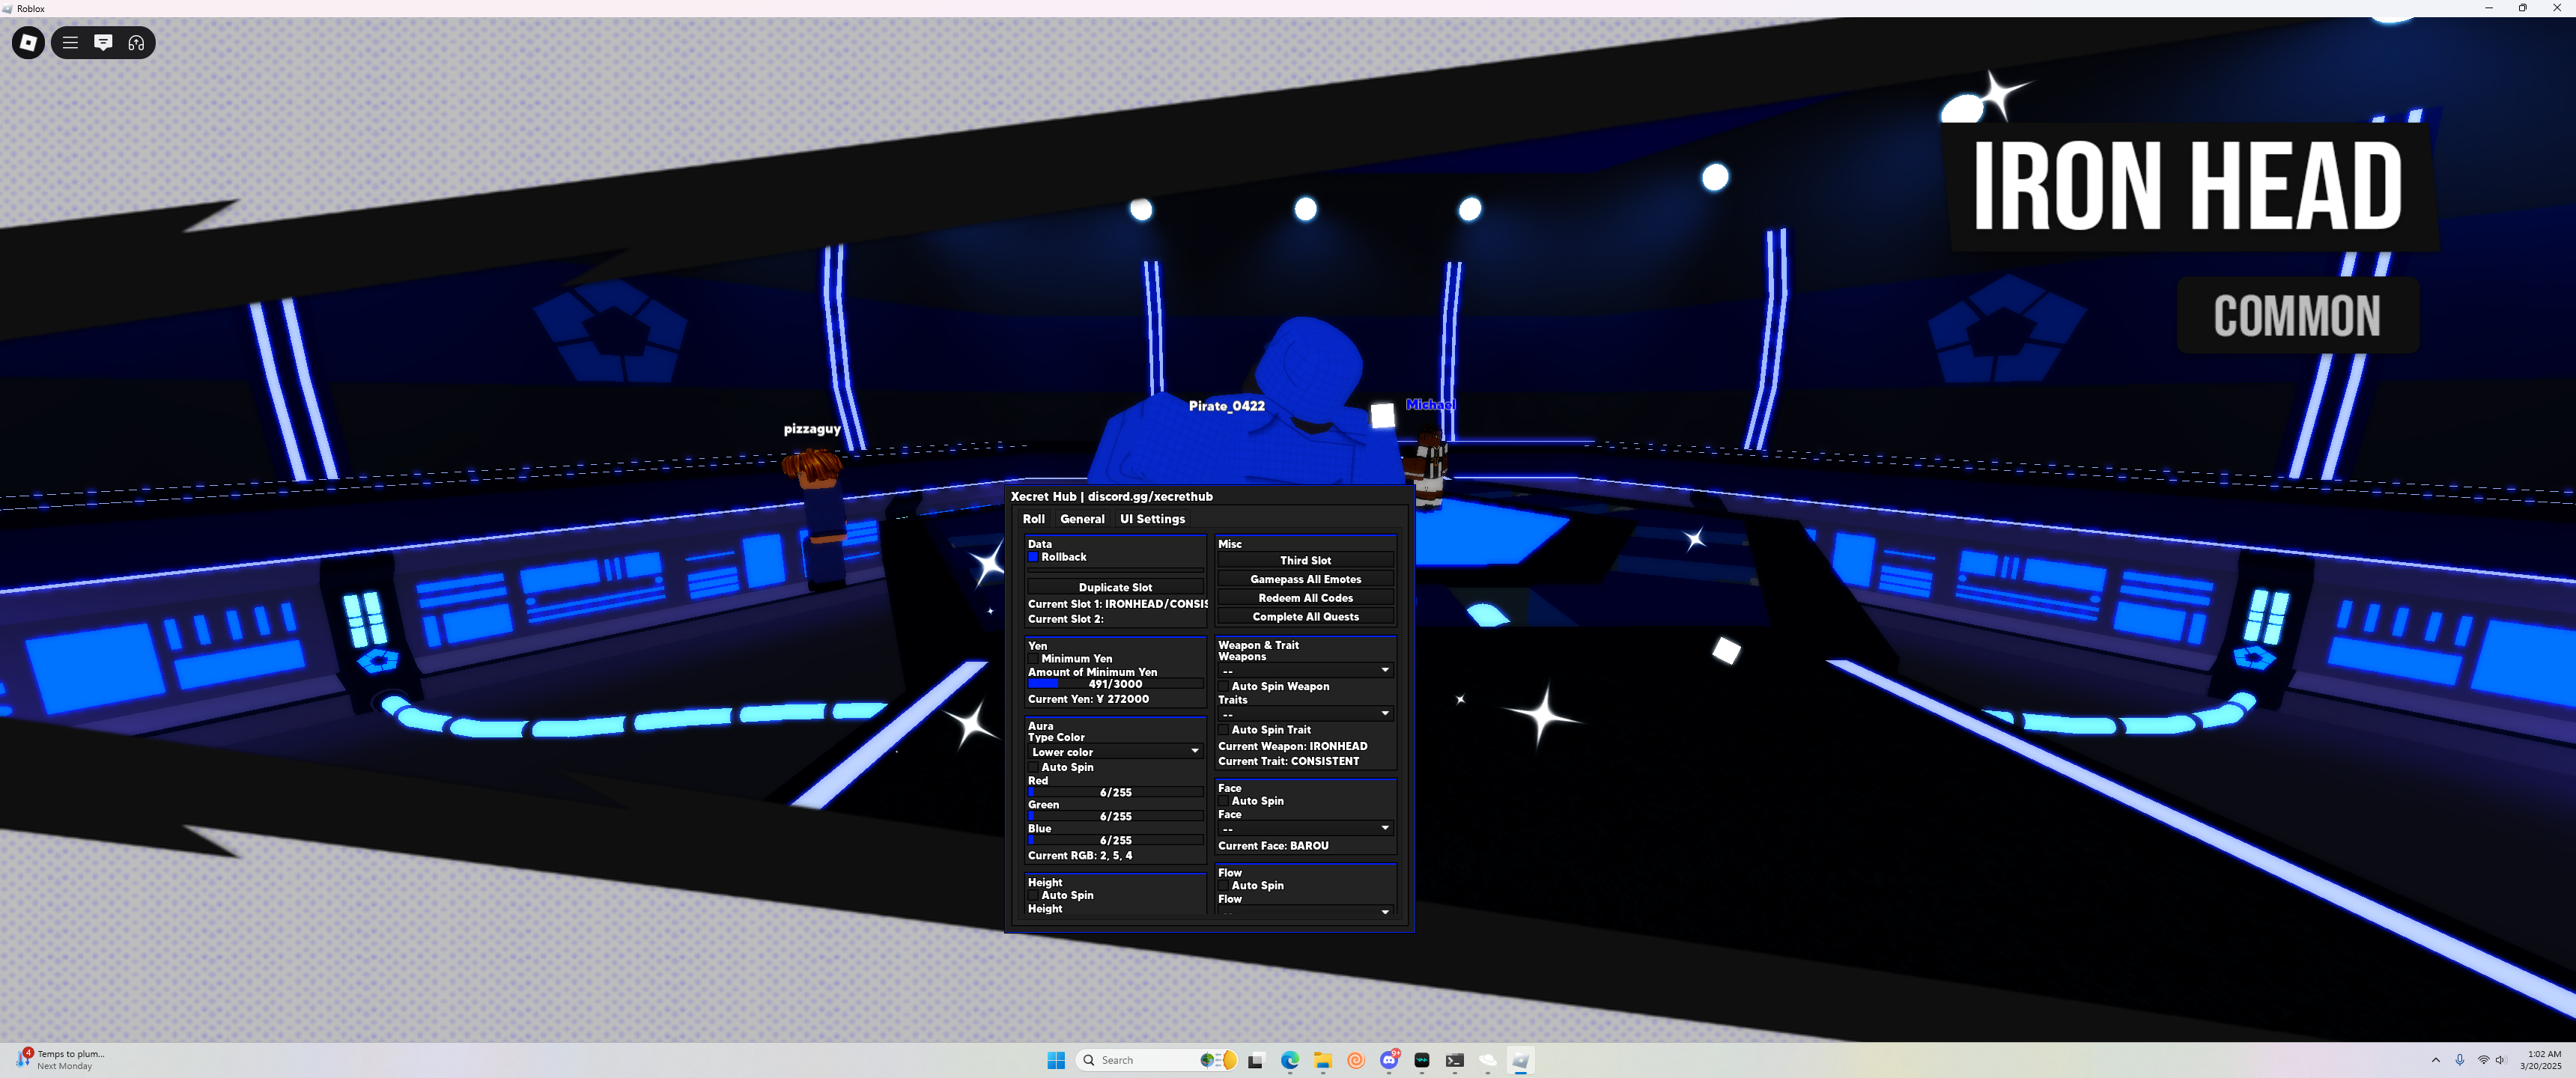Click the Redeem All Codes button

tap(1305, 598)
